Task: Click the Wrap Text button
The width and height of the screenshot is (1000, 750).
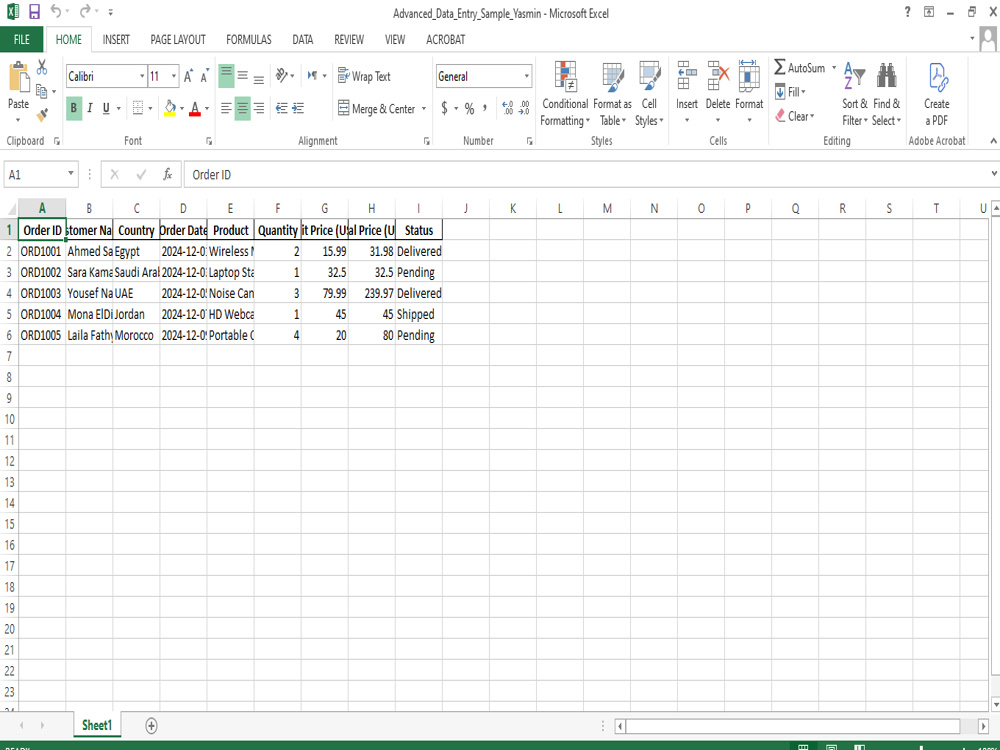Action: pos(364,77)
